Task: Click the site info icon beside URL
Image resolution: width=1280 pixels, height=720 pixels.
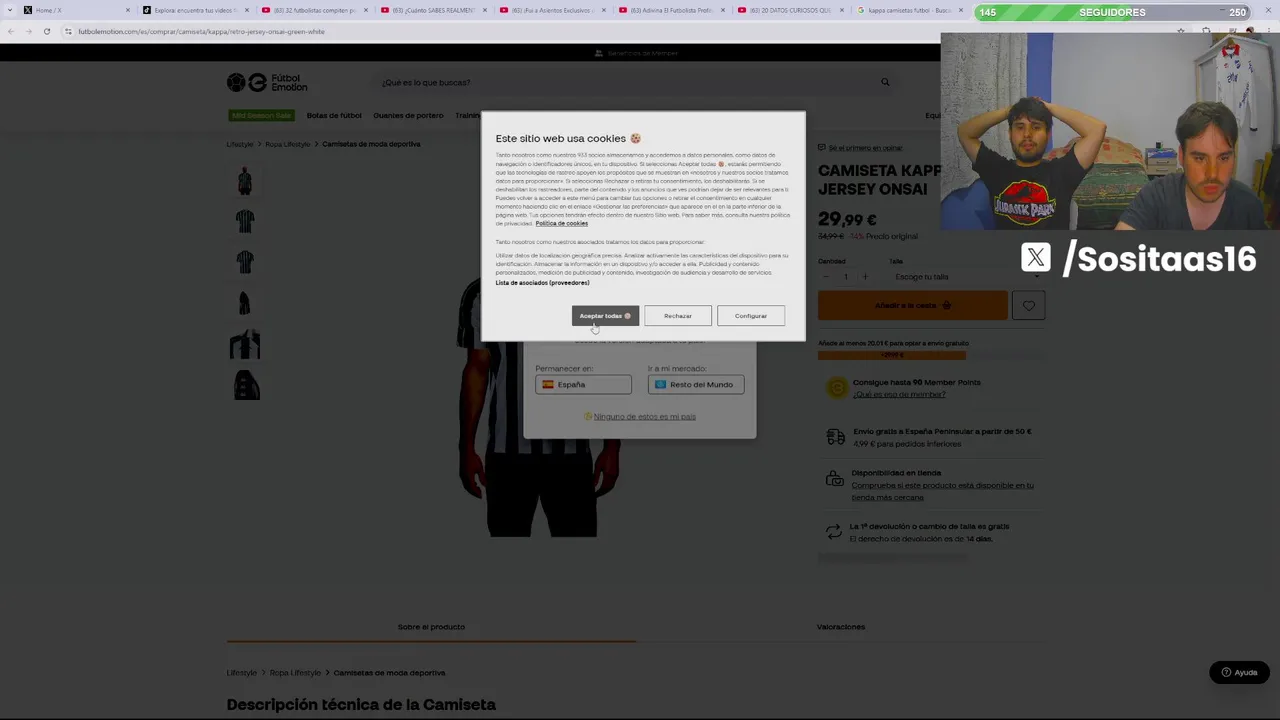Action: (69, 31)
